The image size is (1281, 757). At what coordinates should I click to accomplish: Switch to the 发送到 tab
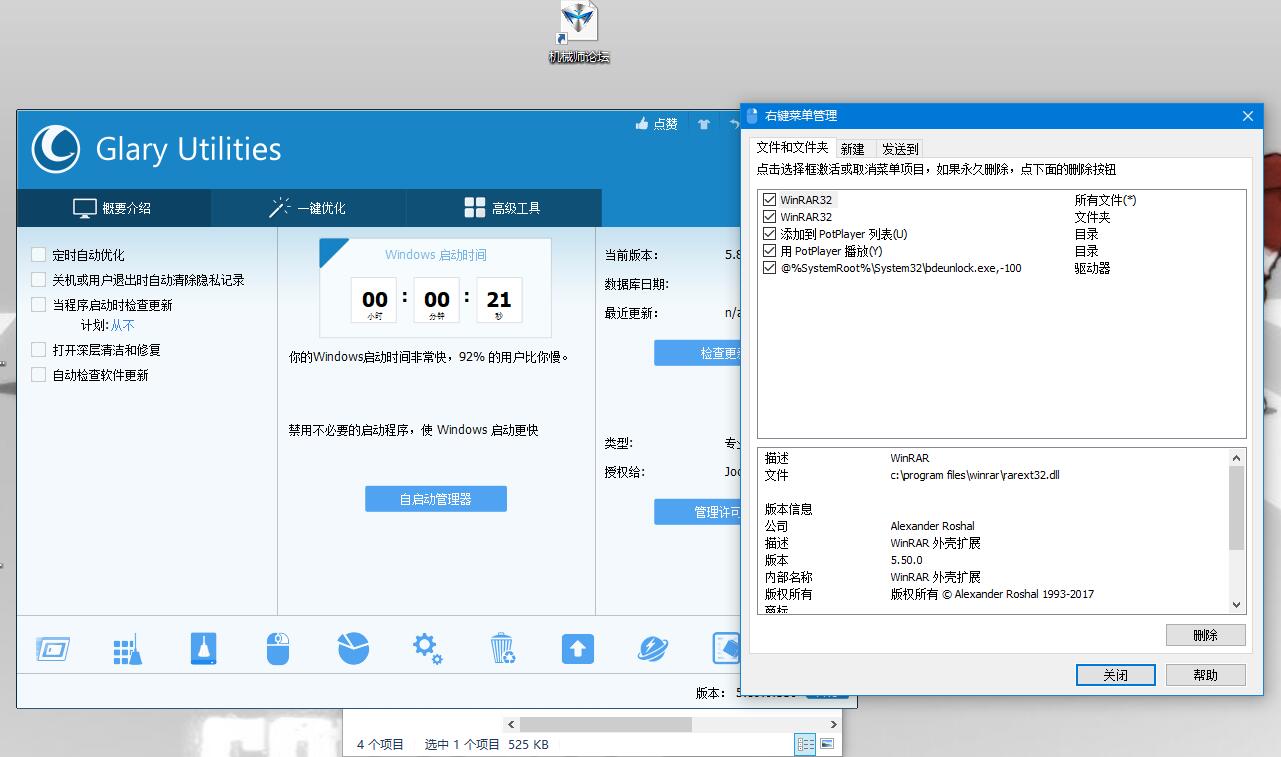[900, 149]
